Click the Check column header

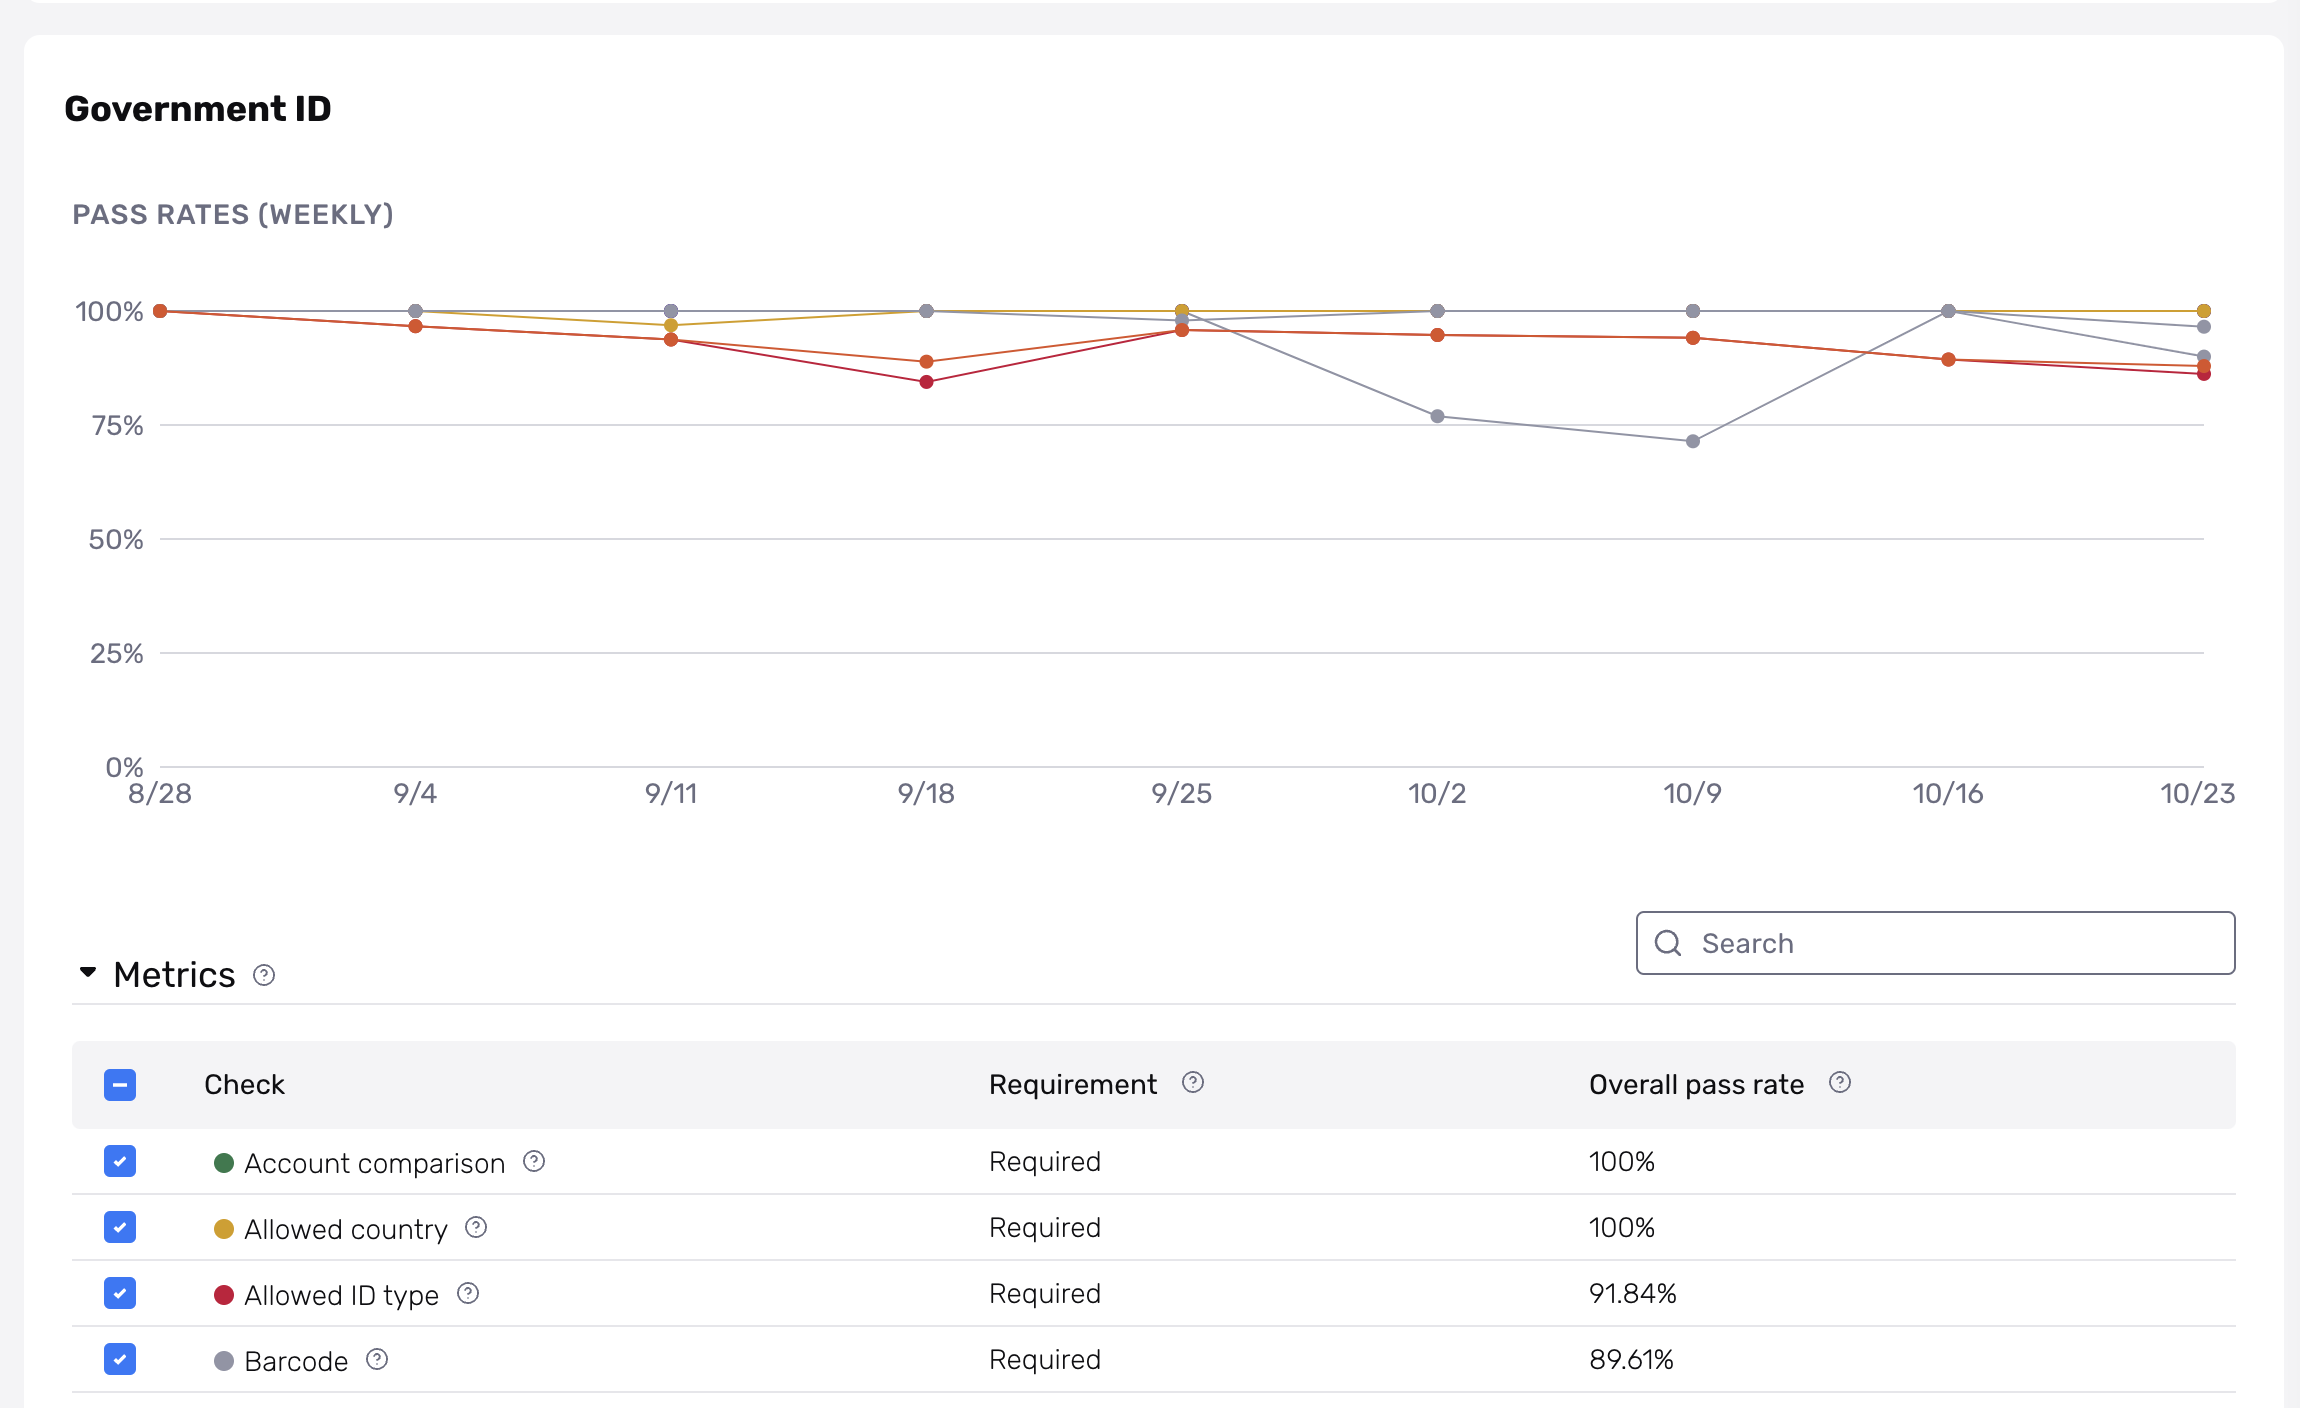244,1085
